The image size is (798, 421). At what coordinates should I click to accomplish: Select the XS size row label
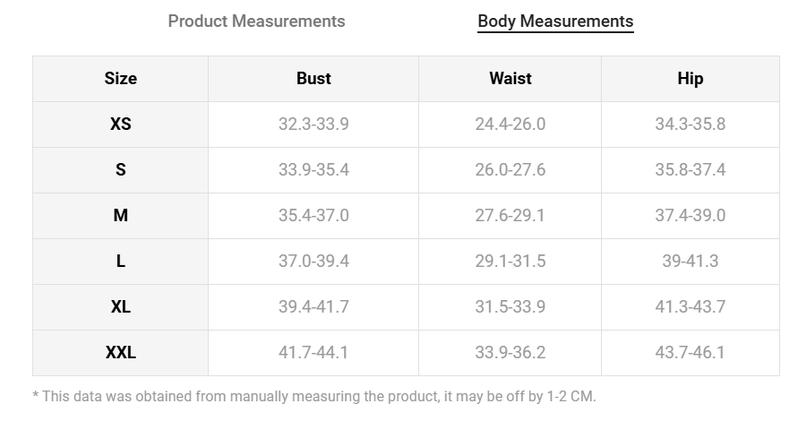click(121, 124)
